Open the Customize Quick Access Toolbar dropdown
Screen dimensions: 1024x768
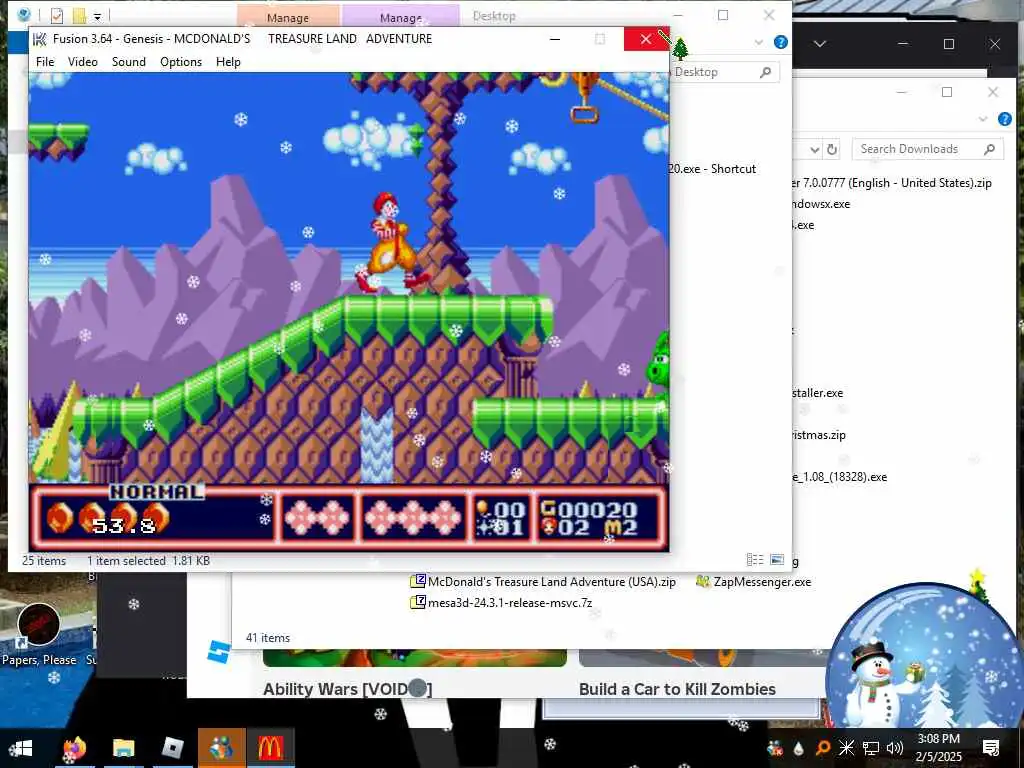(x=97, y=16)
